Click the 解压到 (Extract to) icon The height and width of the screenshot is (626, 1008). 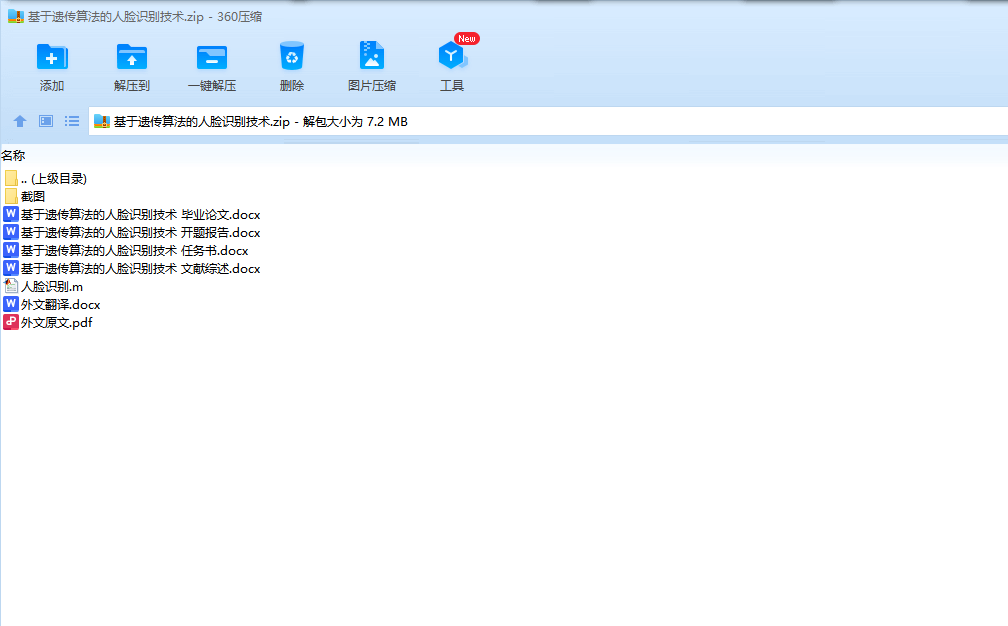[132, 57]
